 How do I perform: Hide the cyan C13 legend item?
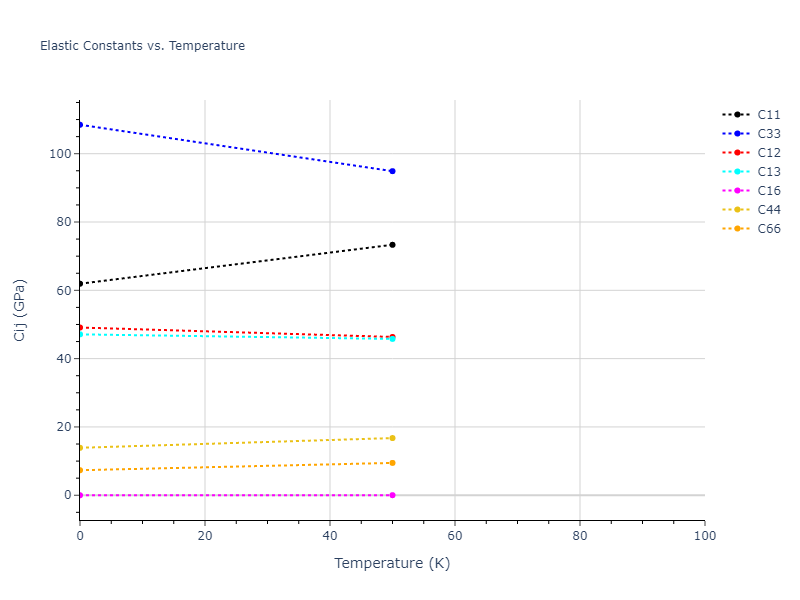coord(768,172)
